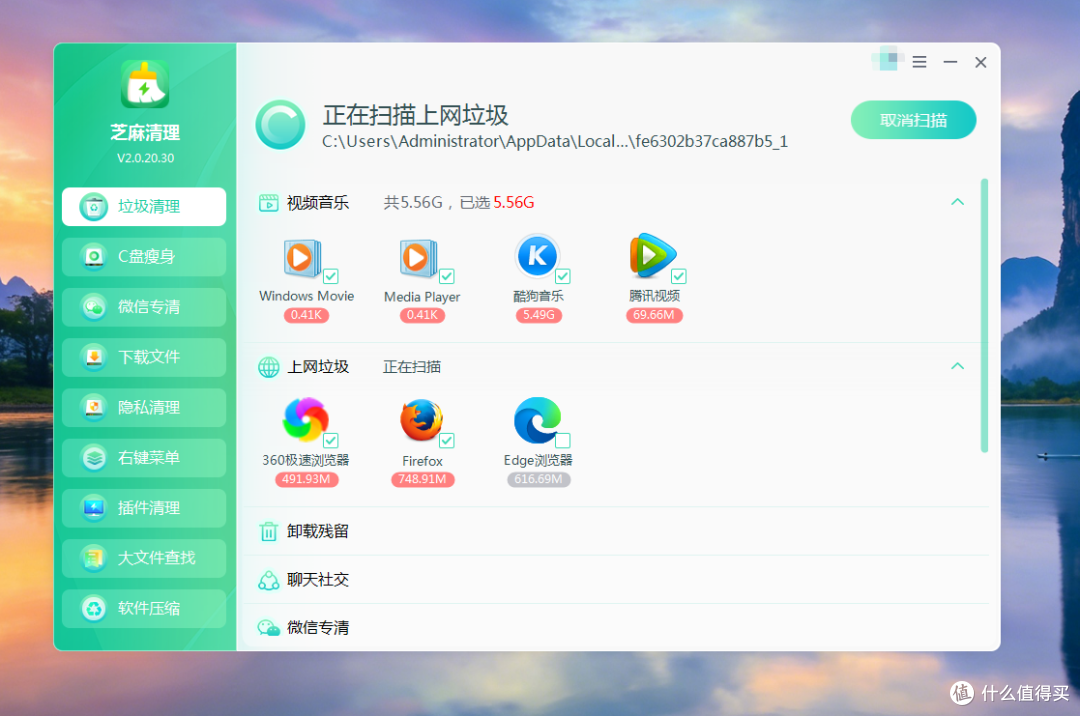Screen dimensions: 1080x716
Task: Open the 右键菜单 sidebar tab
Action: pyautogui.click(x=144, y=458)
